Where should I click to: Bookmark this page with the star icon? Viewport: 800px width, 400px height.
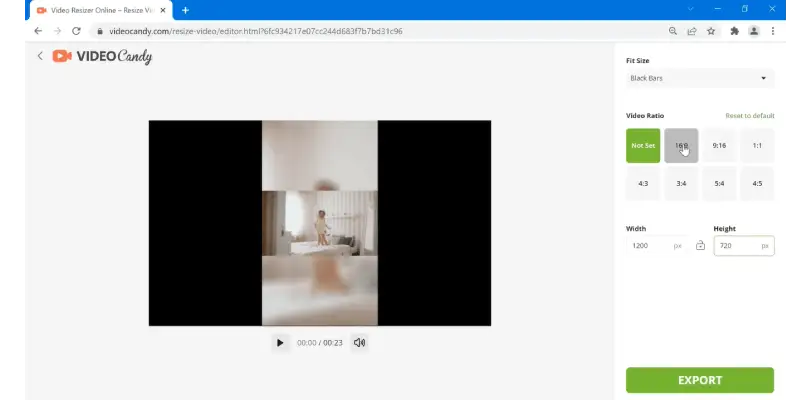coord(711,31)
